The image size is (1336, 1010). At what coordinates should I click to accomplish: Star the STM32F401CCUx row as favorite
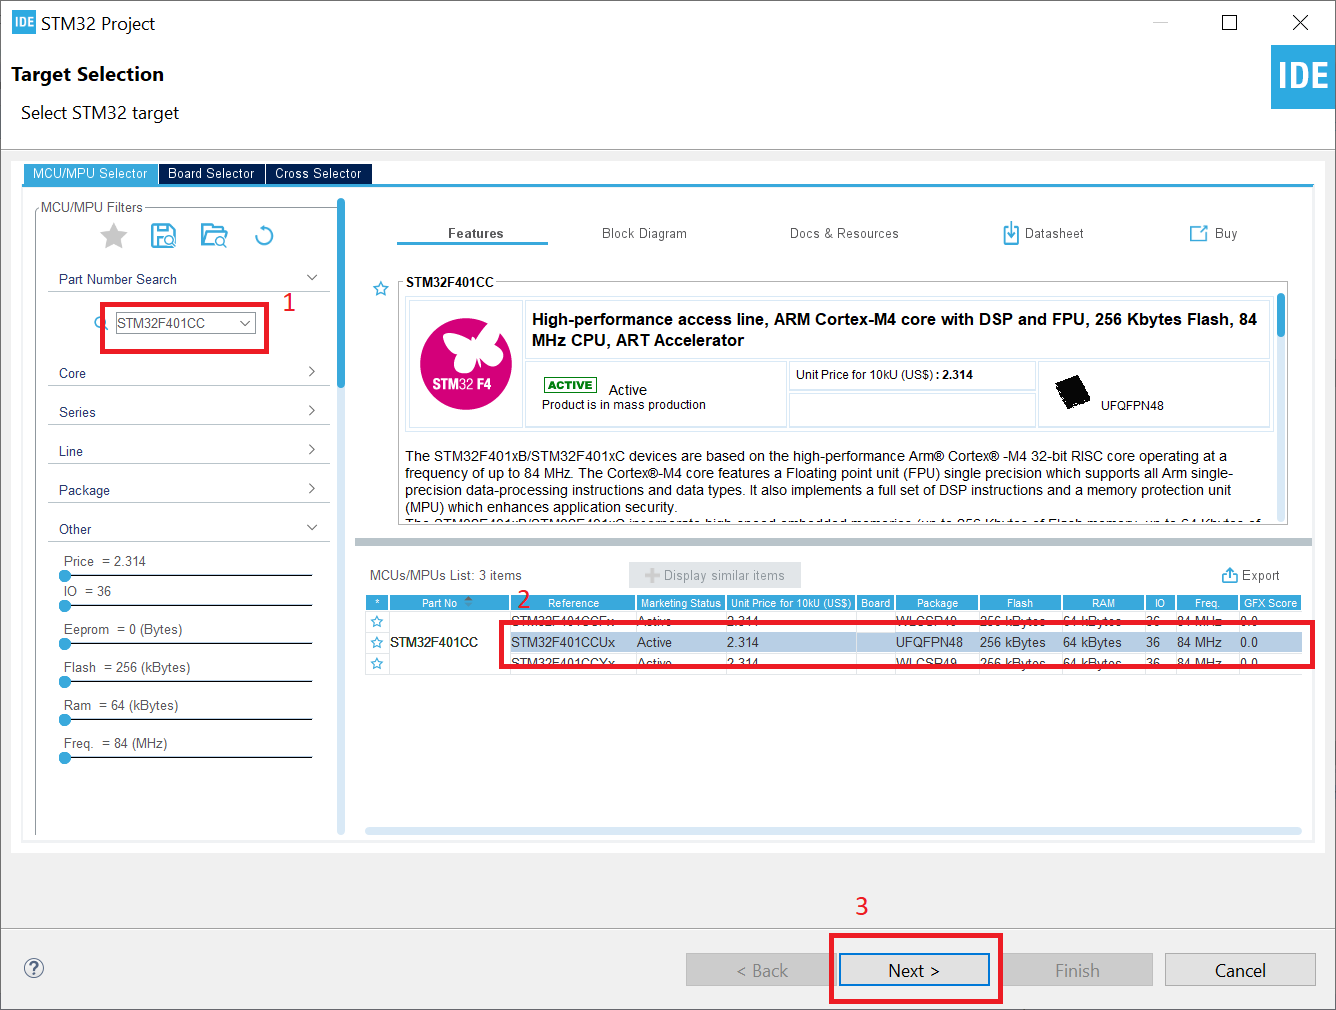377,642
